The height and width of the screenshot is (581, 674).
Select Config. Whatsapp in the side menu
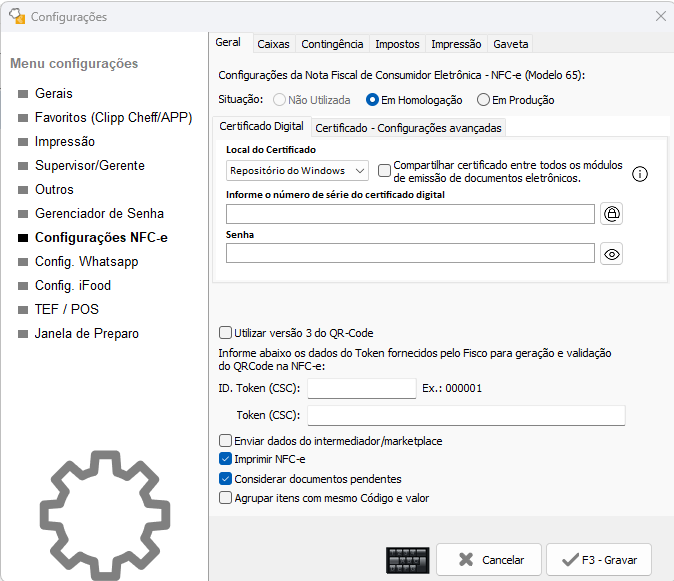coord(86,262)
